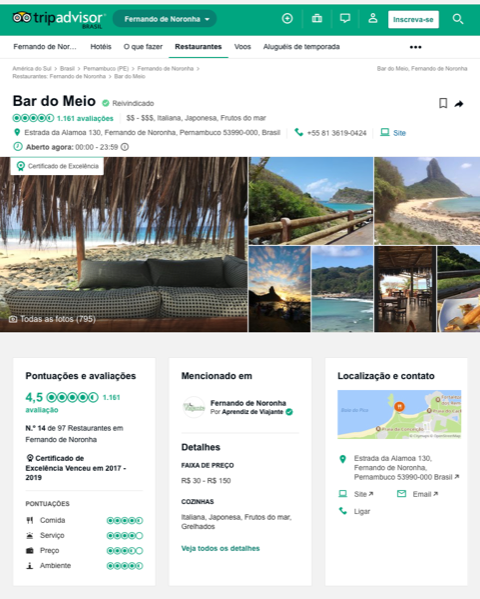Open the Fernando de Noronha location dropdown
This screenshot has height=599, width=480.
165,19
